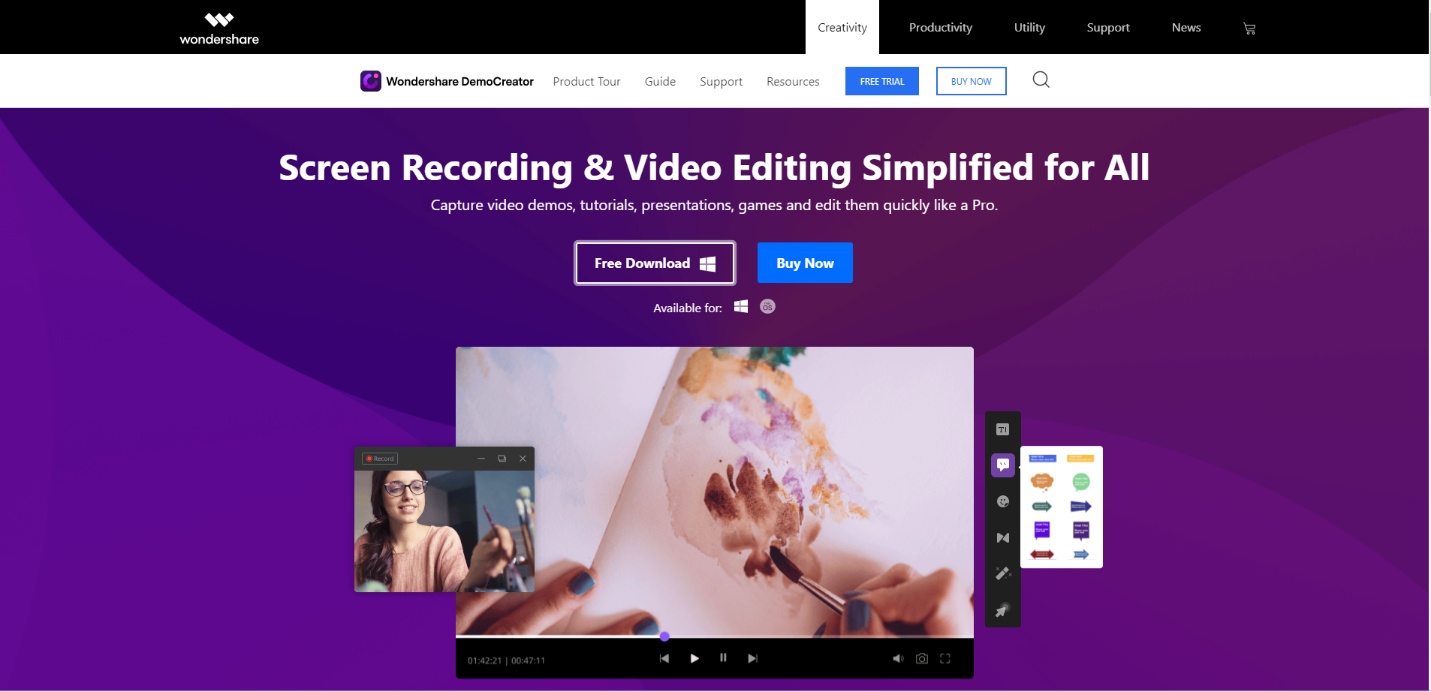Image resolution: width=1431 pixels, height=692 pixels.
Task: Play the demo video
Action: click(694, 658)
